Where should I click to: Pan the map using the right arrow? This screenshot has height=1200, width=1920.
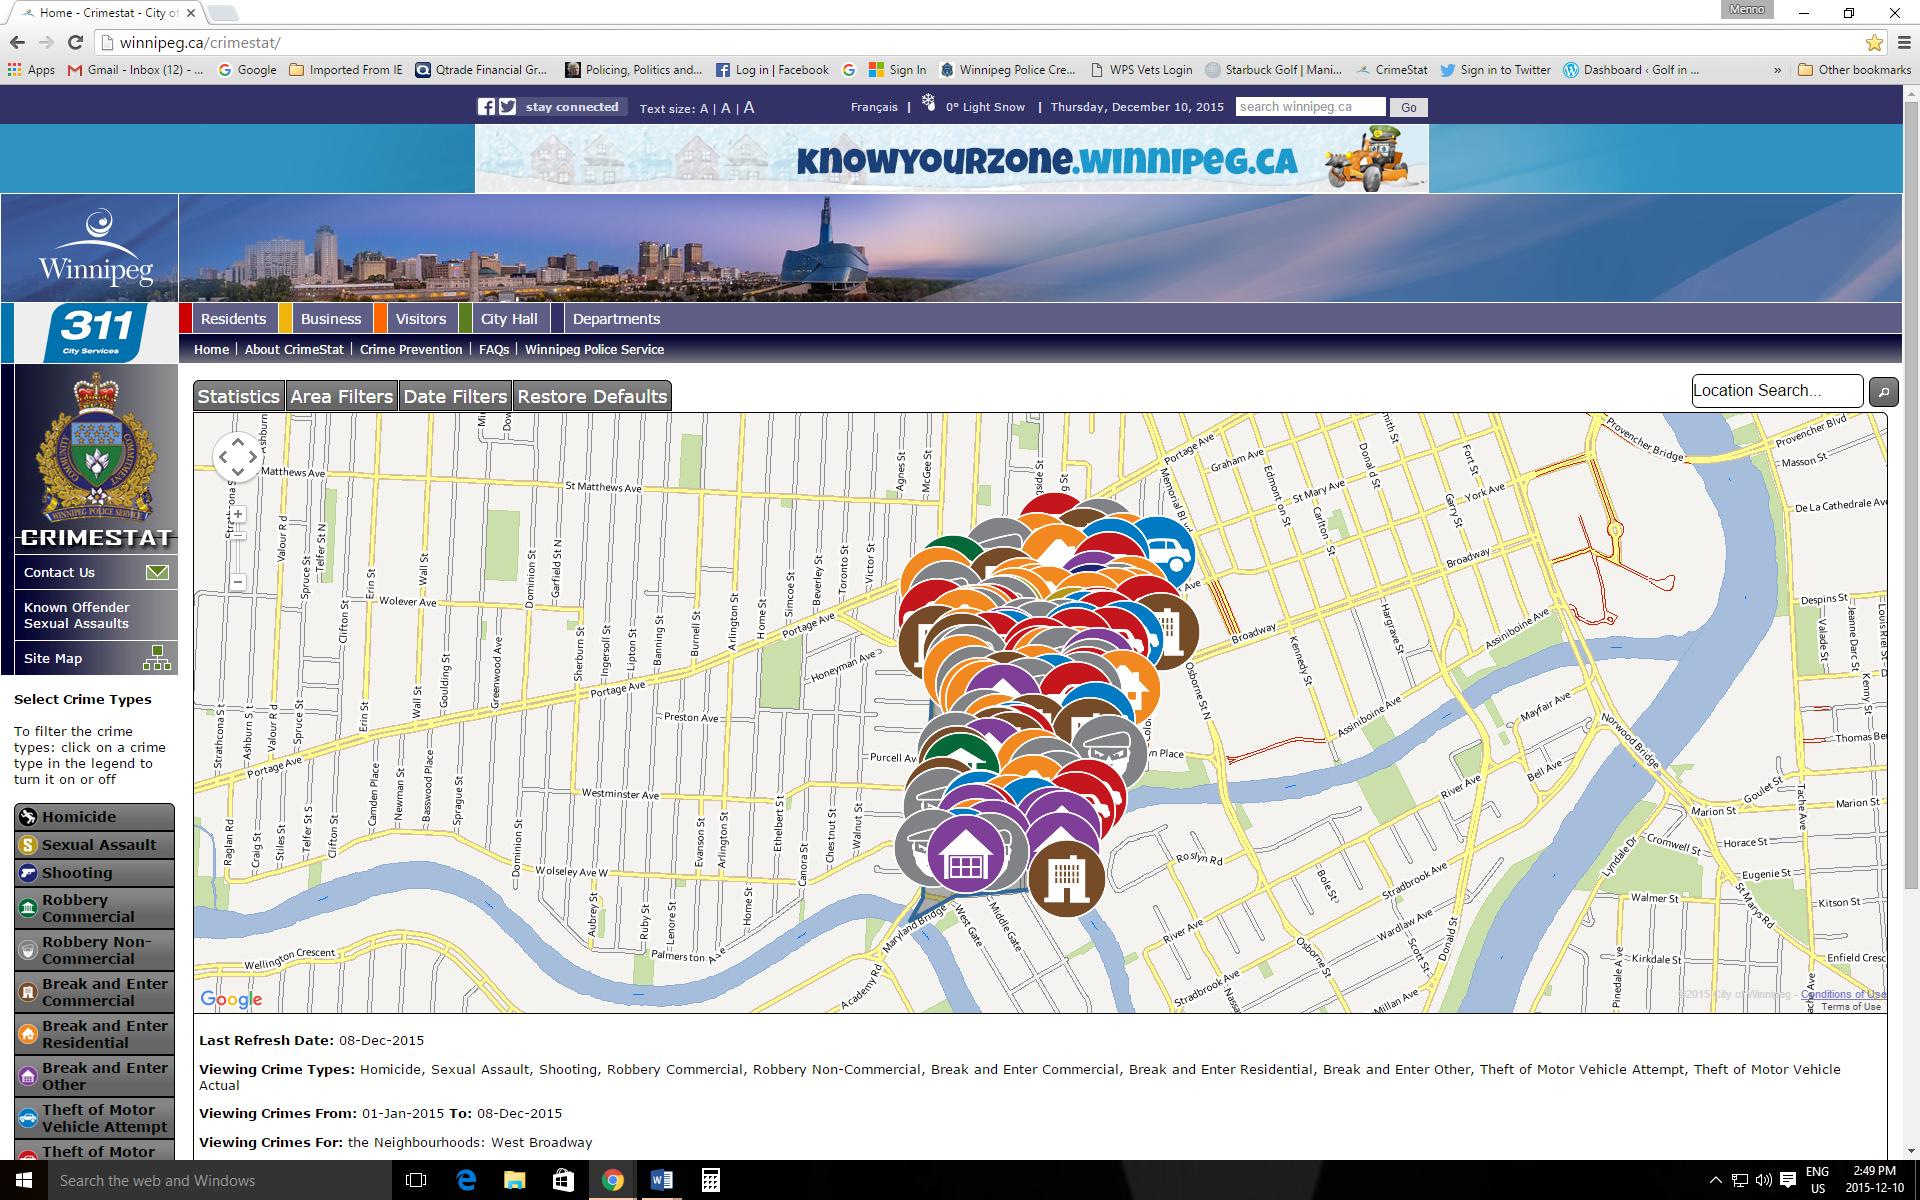pyautogui.click(x=253, y=457)
